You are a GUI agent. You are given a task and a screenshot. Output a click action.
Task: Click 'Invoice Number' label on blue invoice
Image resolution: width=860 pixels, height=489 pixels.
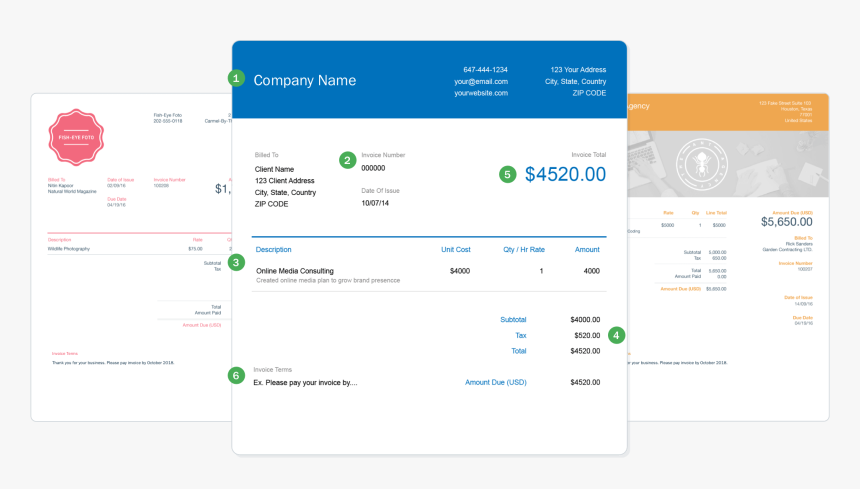pos(383,155)
